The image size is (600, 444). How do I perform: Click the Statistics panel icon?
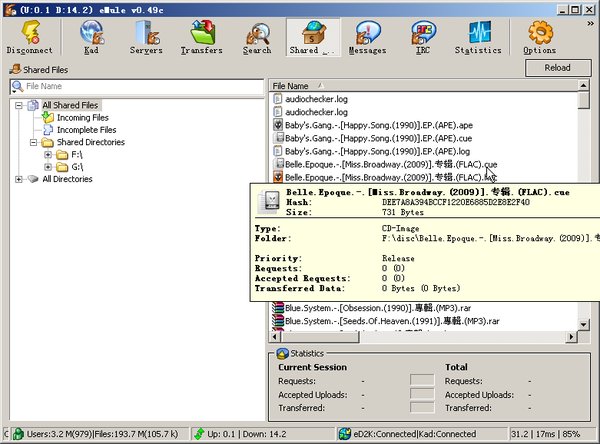(282, 353)
